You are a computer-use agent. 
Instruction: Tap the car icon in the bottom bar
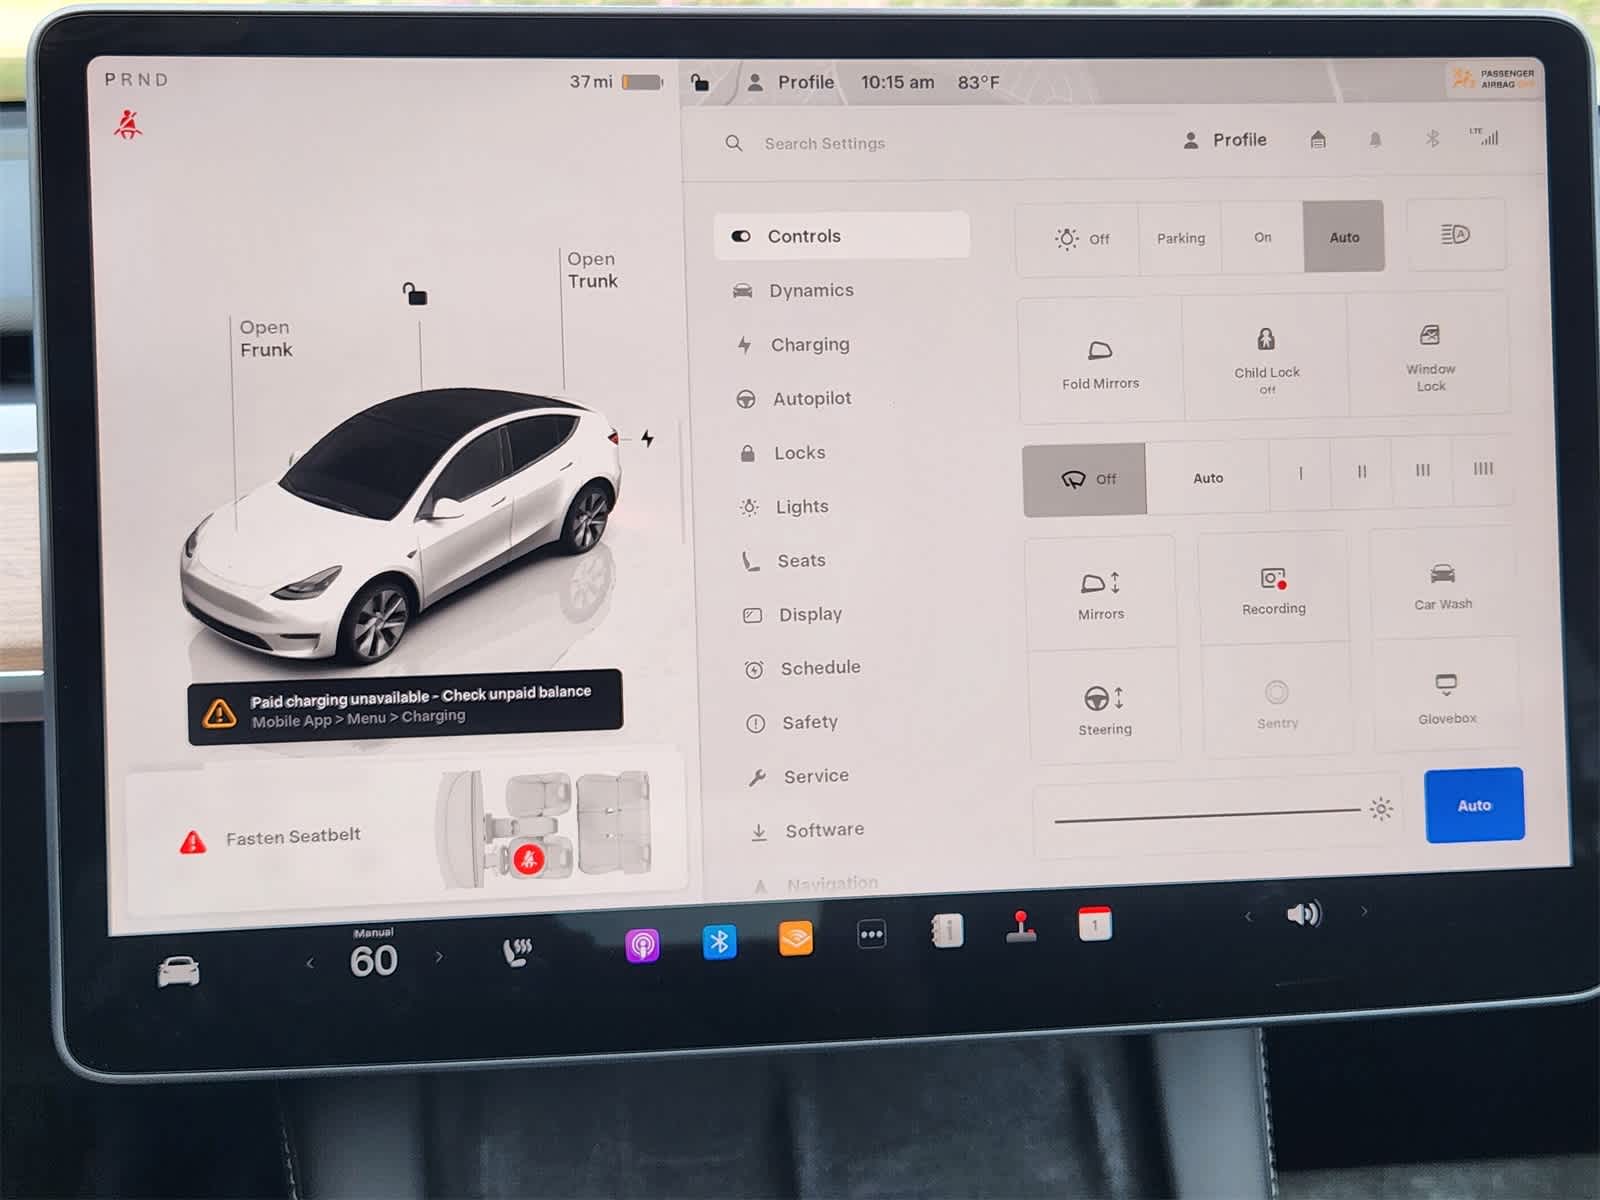coord(179,971)
